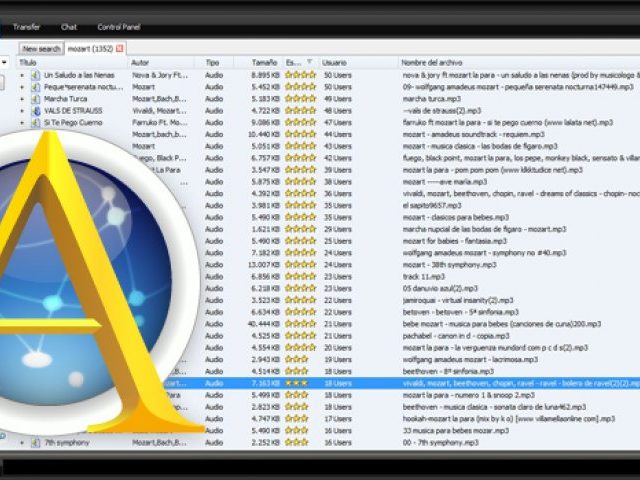
Task: Click audio file icon for Un Saludo a las Nenas
Action: pos(36,75)
